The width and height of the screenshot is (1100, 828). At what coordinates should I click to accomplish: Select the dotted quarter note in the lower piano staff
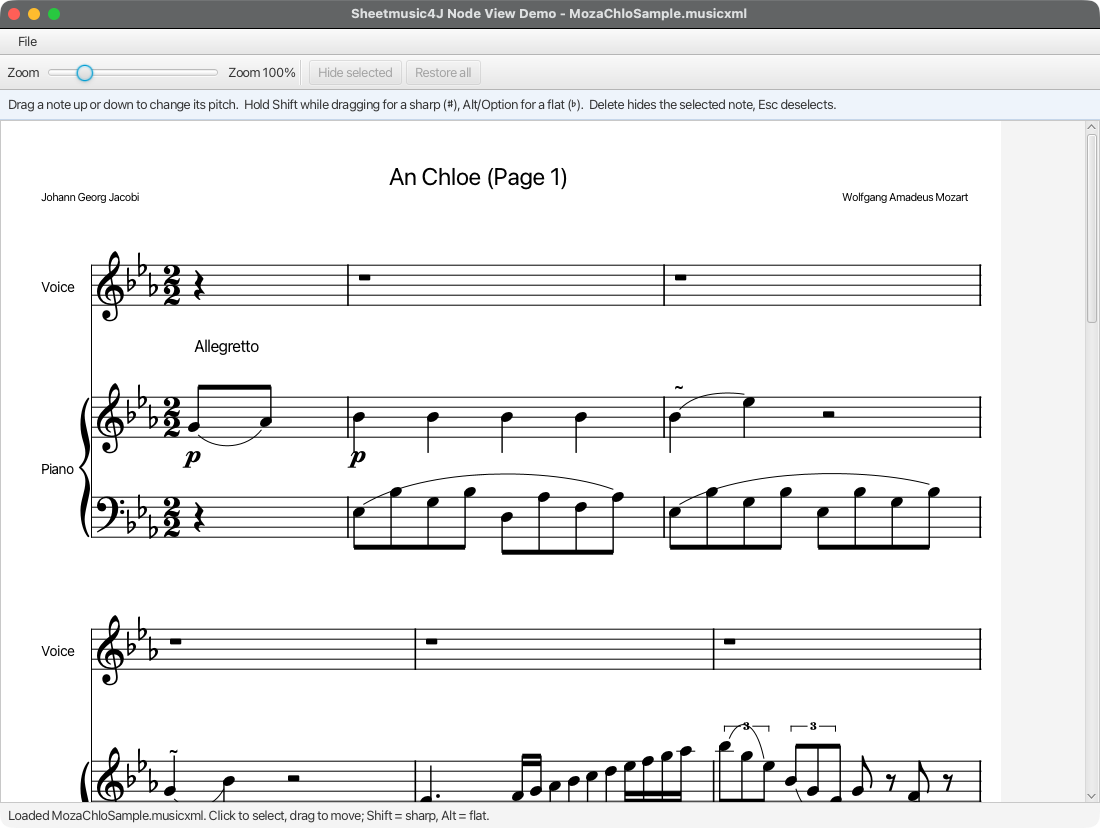point(427,797)
